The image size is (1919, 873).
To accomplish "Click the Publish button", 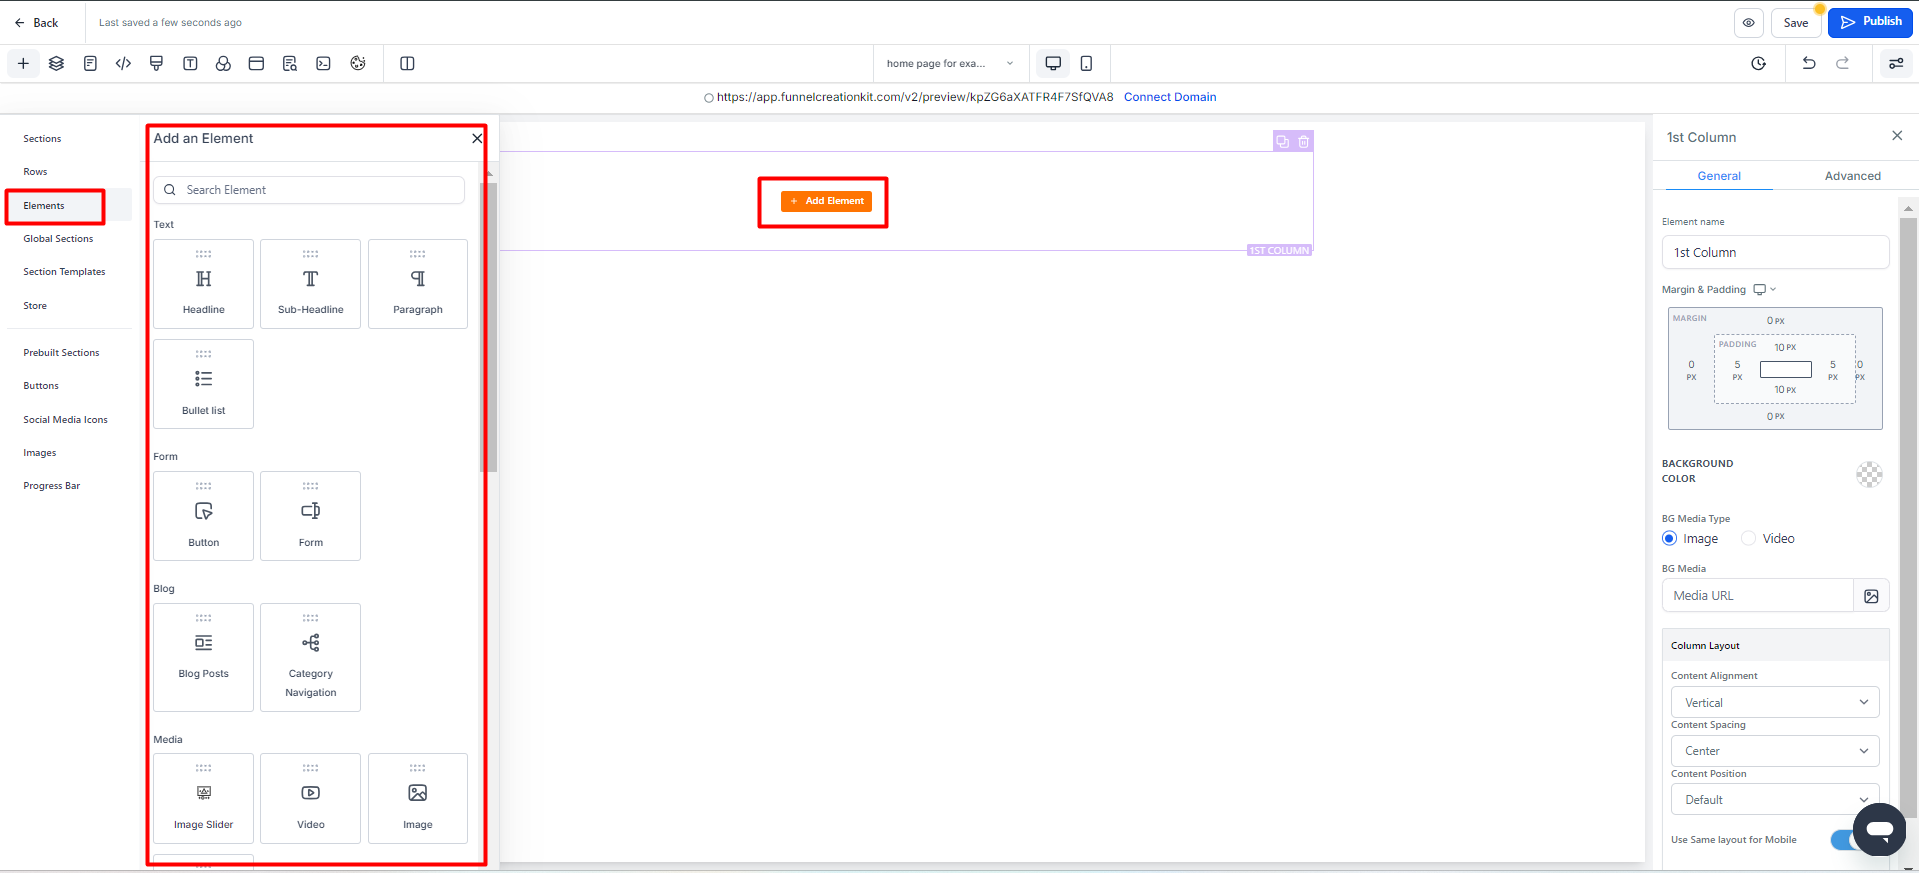I will coord(1870,22).
